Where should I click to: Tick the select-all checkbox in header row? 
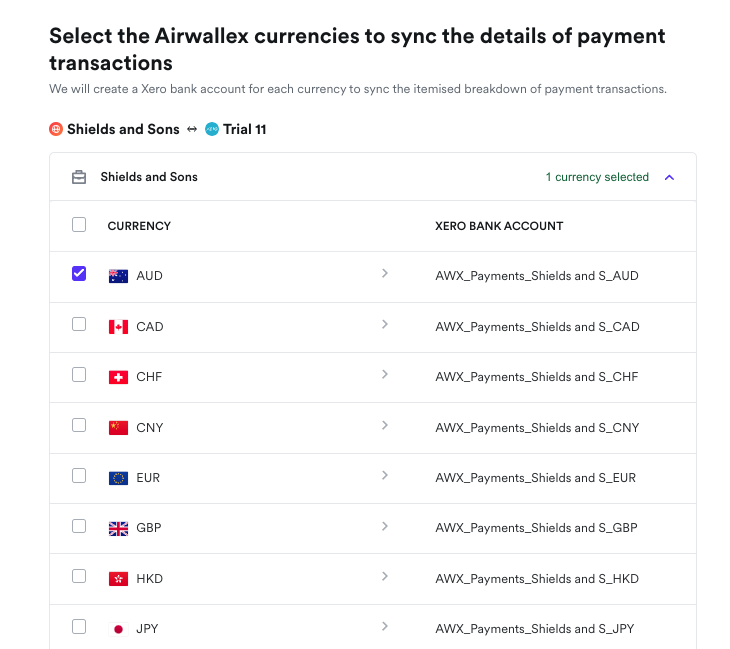(x=79, y=225)
